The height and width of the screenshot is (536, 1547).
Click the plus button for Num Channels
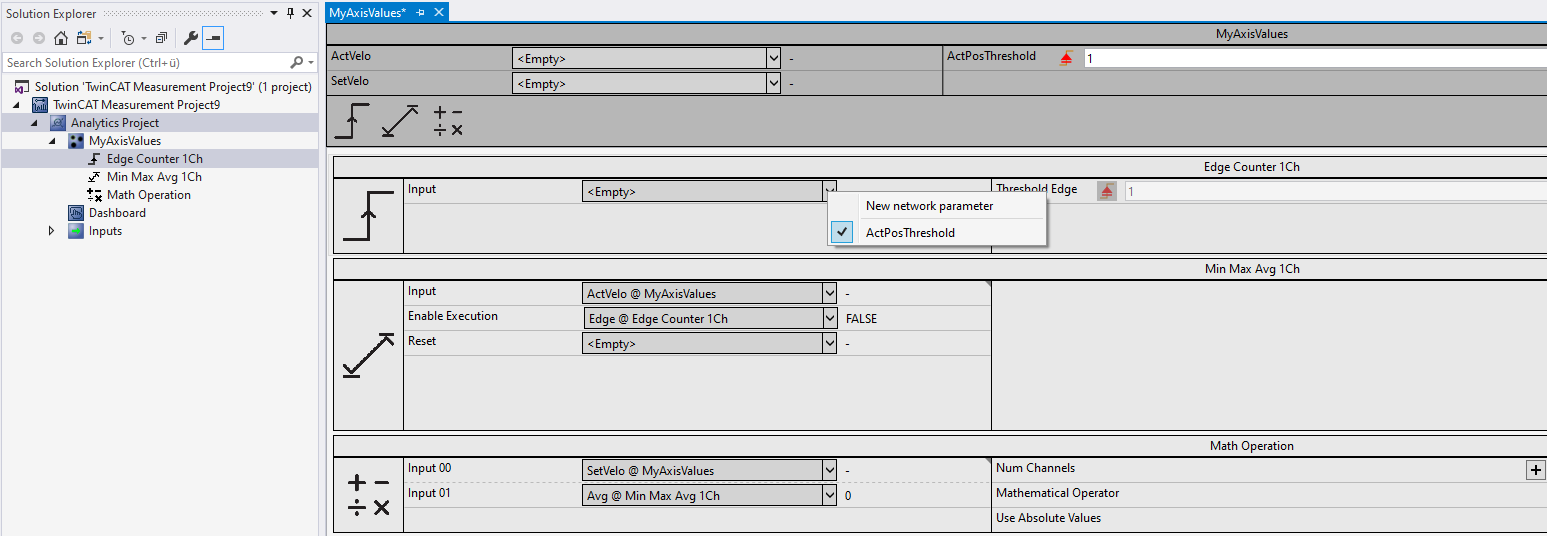click(x=1536, y=470)
